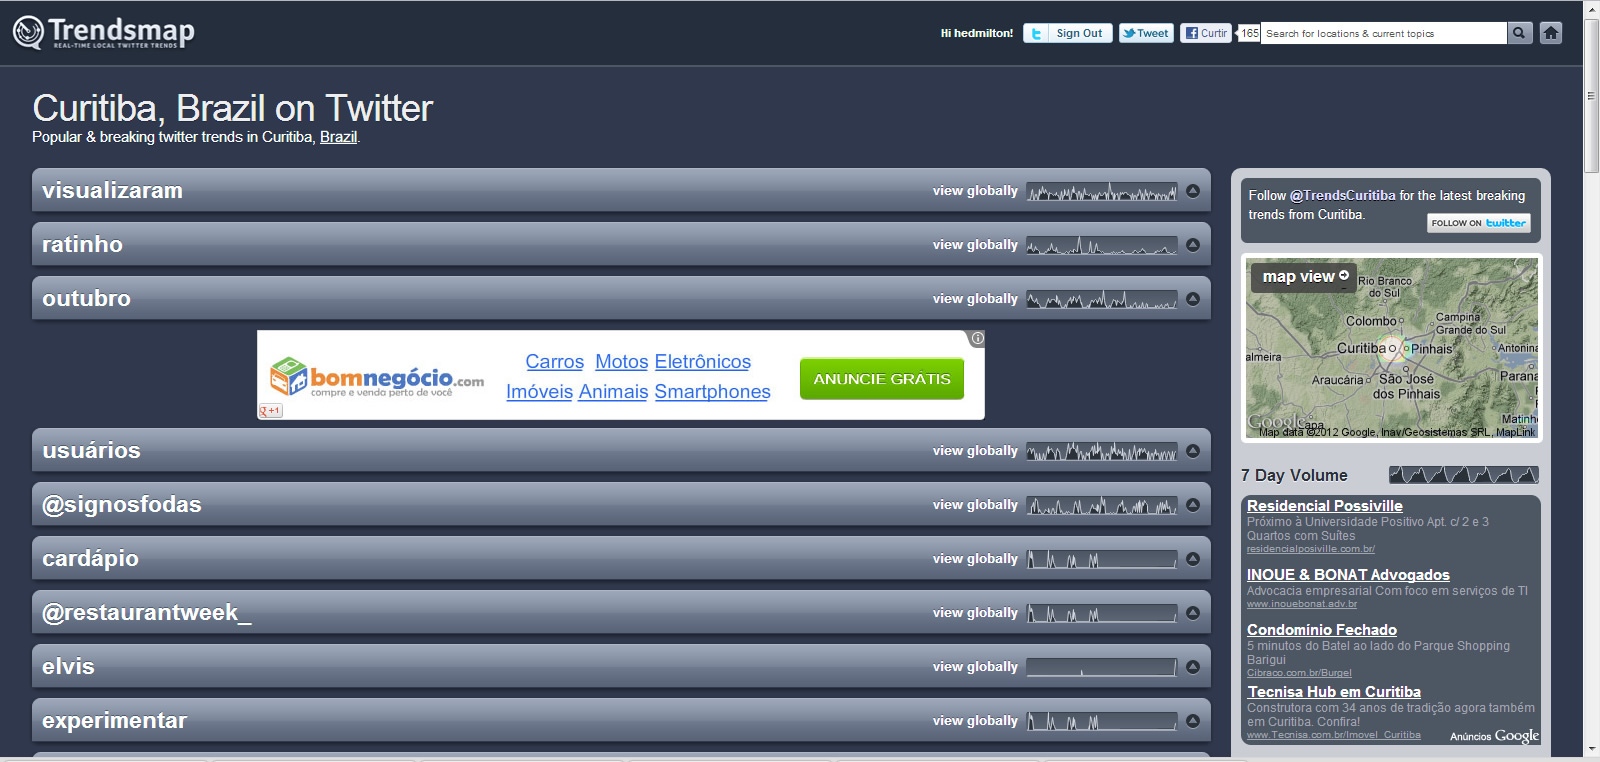Click the Tweet share button
1600x762 pixels.
click(1145, 33)
